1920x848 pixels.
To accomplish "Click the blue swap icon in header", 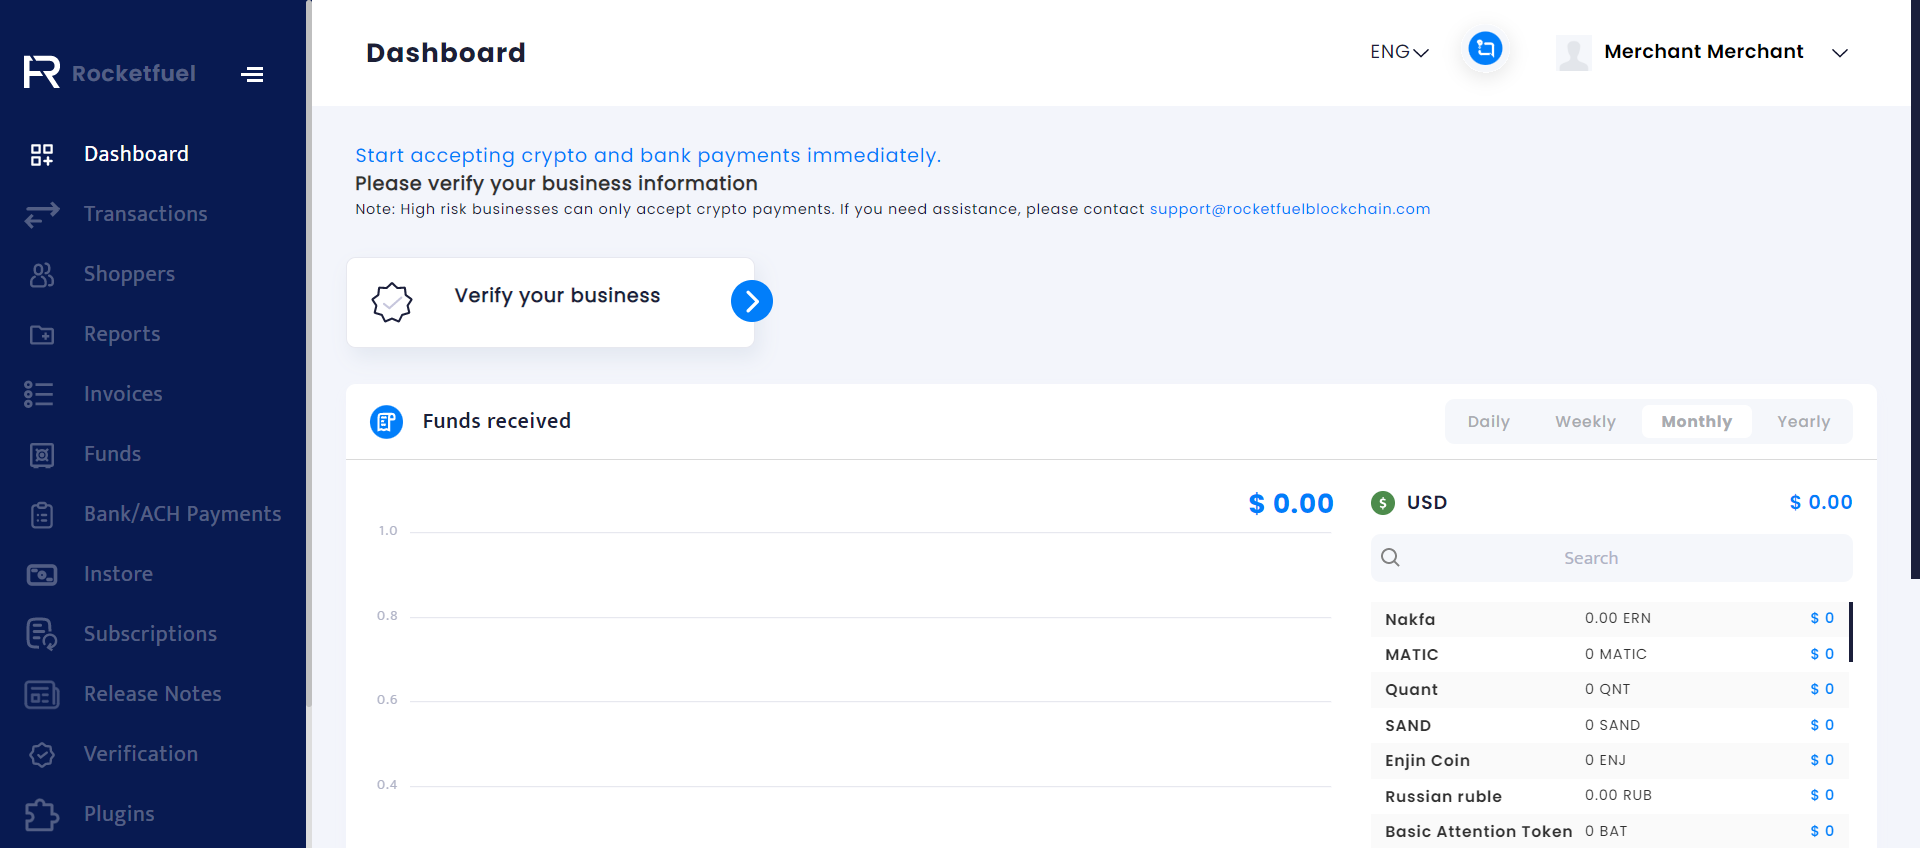I will (1485, 48).
